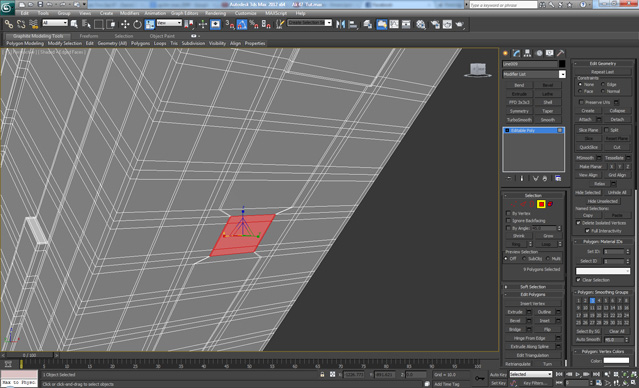This screenshot has height=388, width=639.
Task: Jump with Go to Start button
Action: 559,374
